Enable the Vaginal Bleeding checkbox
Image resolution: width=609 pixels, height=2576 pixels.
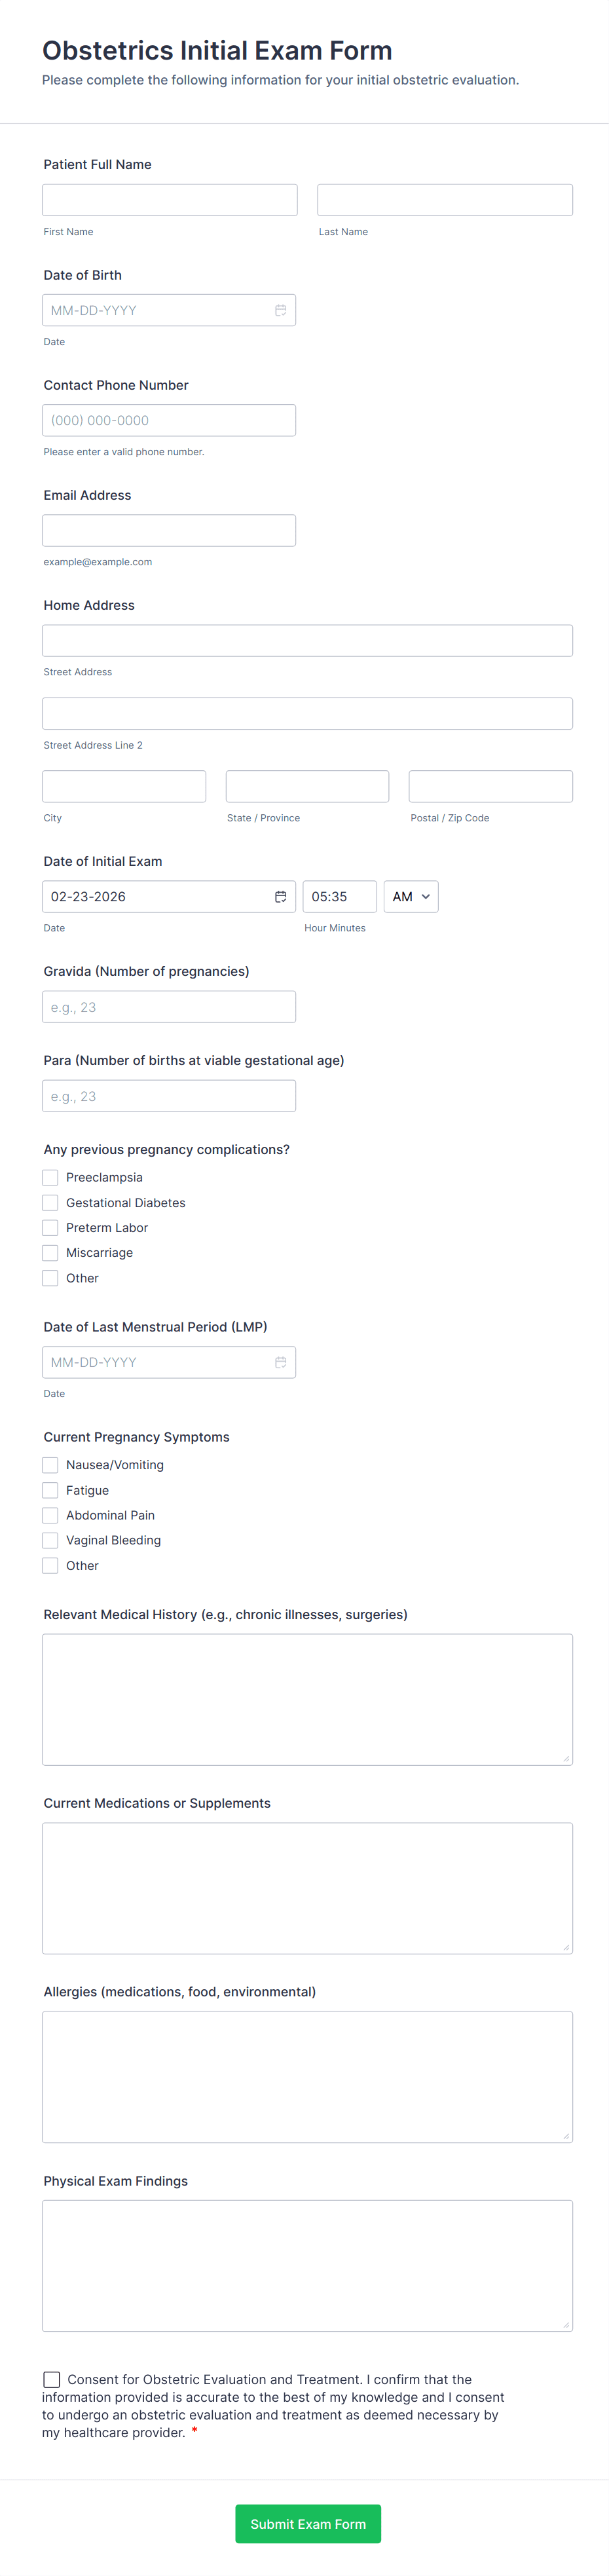coord(50,1540)
